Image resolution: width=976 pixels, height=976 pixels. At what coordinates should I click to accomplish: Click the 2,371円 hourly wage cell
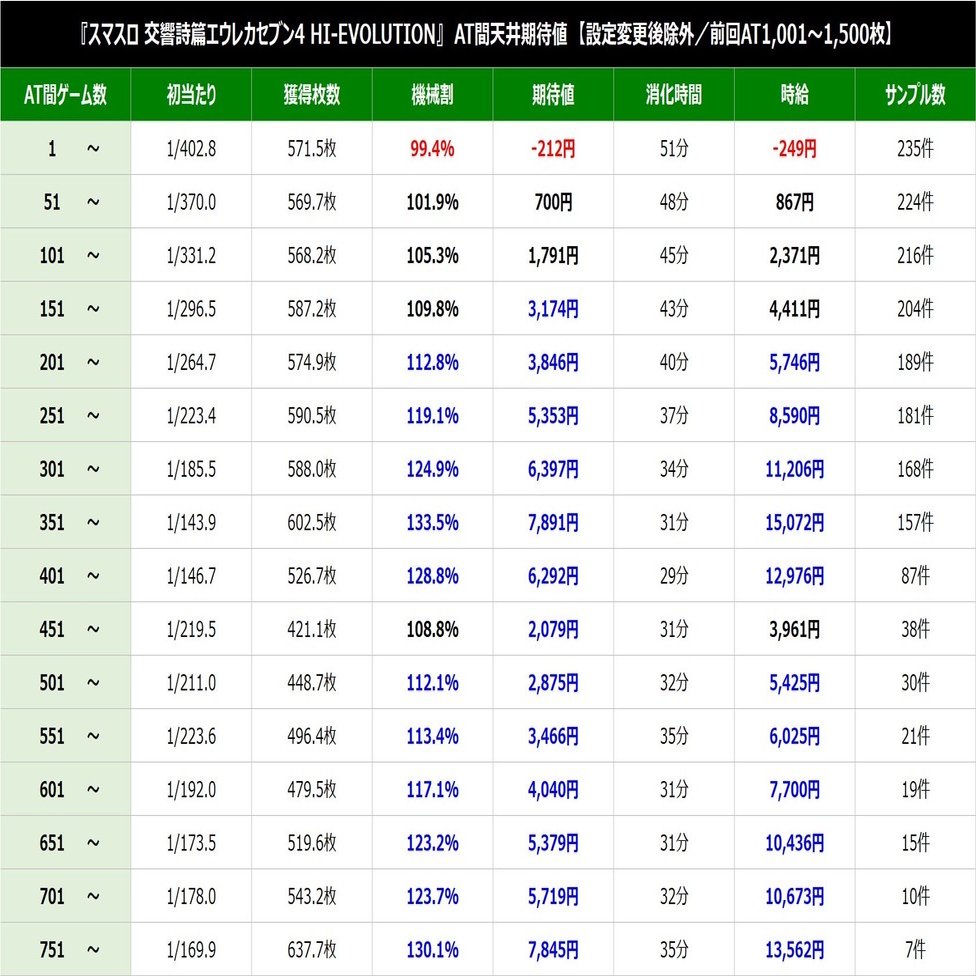(795, 255)
